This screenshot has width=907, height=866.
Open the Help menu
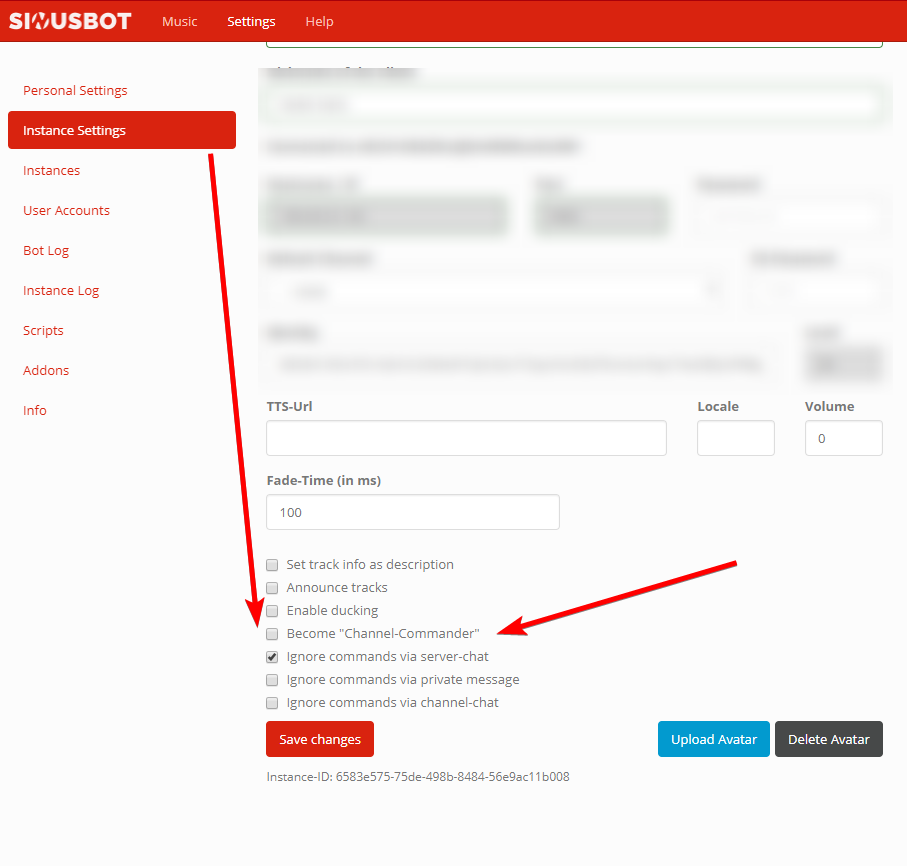[319, 21]
